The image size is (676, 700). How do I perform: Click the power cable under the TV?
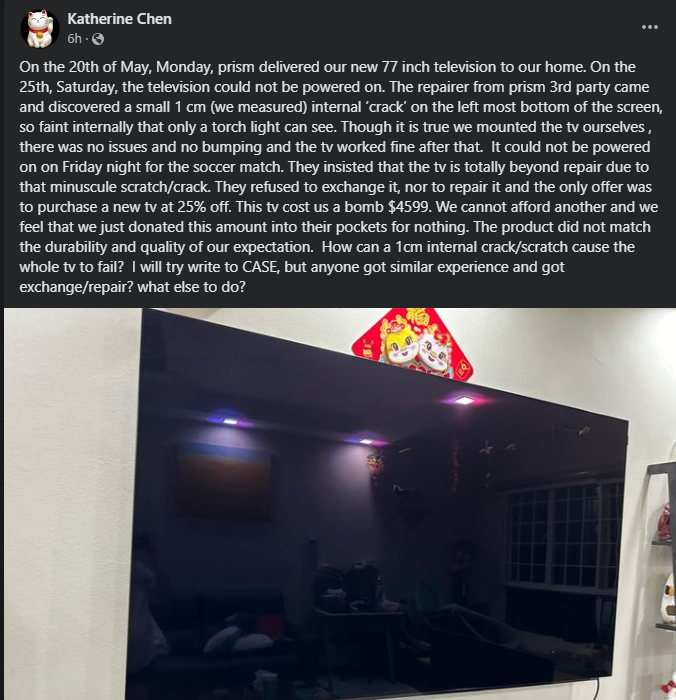point(596,688)
